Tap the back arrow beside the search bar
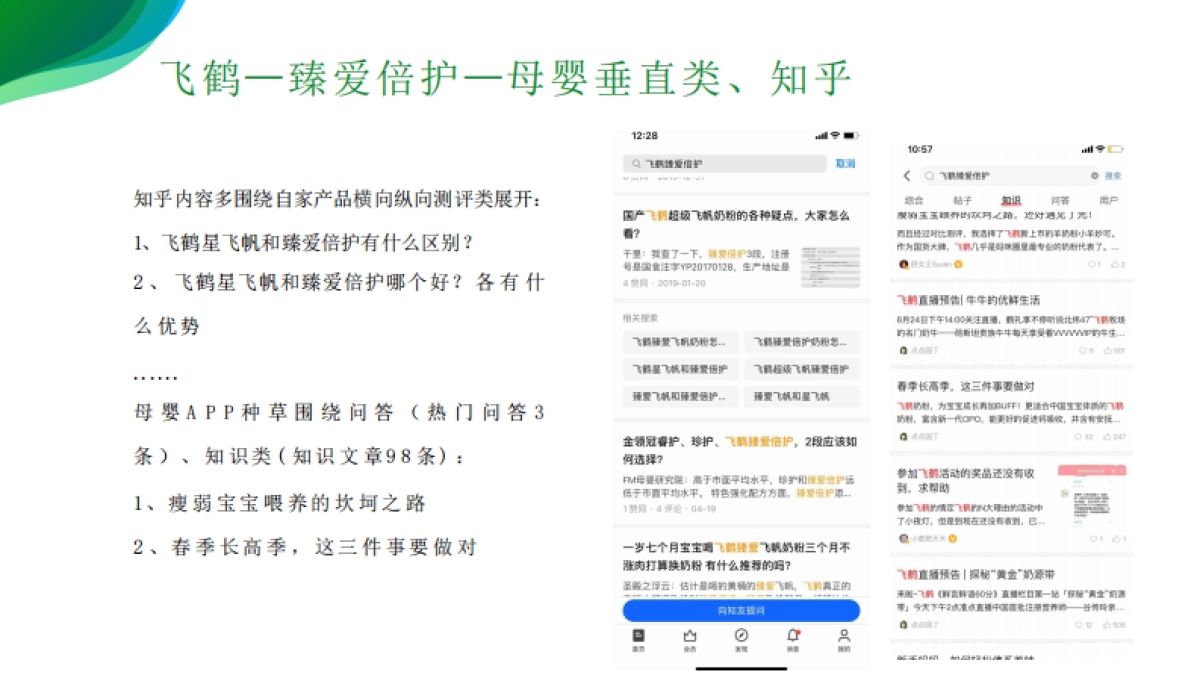 tap(907, 176)
